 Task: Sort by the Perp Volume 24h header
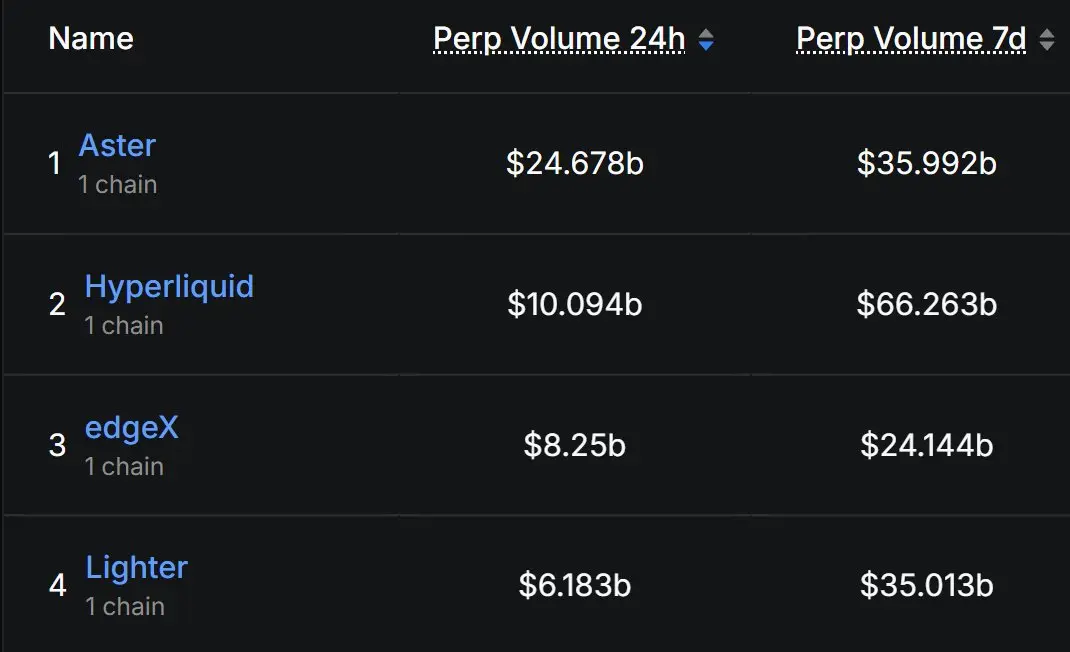click(559, 39)
